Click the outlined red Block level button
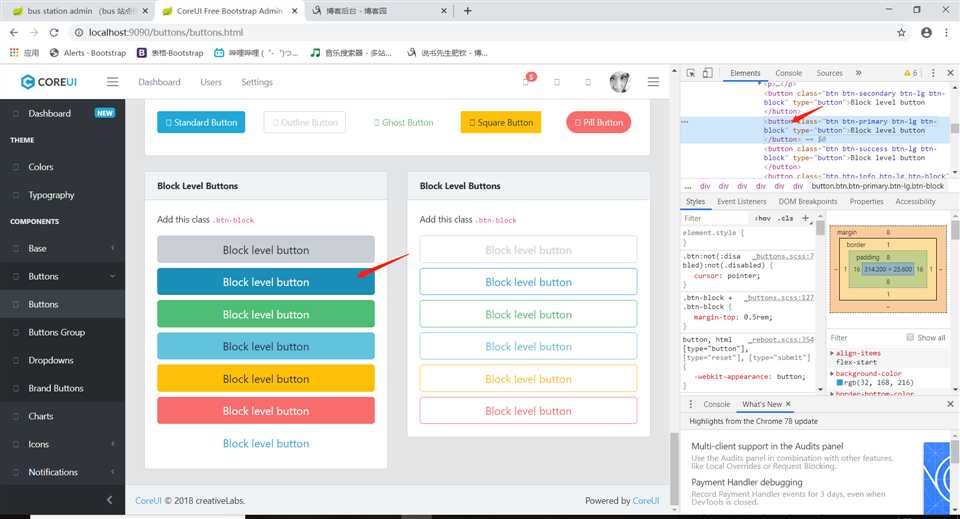Image resolution: width=960 pixels, height=519 pixels. click(528, 411)
